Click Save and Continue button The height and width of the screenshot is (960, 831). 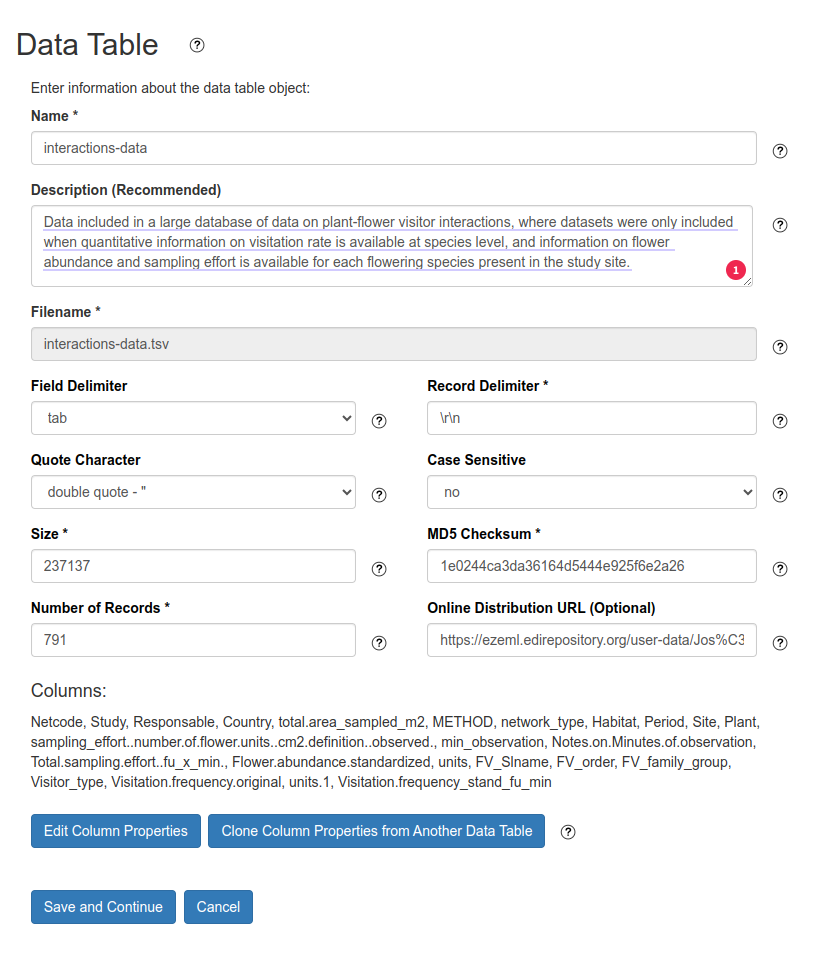(103, 907)
